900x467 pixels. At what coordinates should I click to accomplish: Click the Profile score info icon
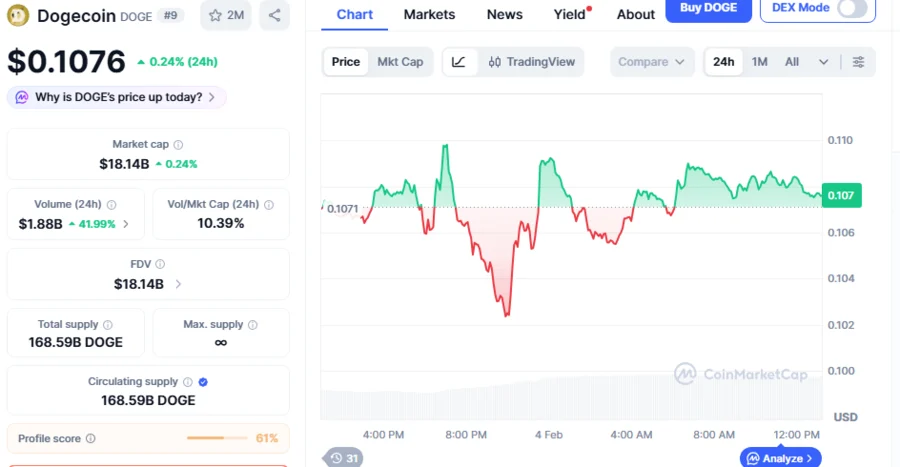point(91,439)
